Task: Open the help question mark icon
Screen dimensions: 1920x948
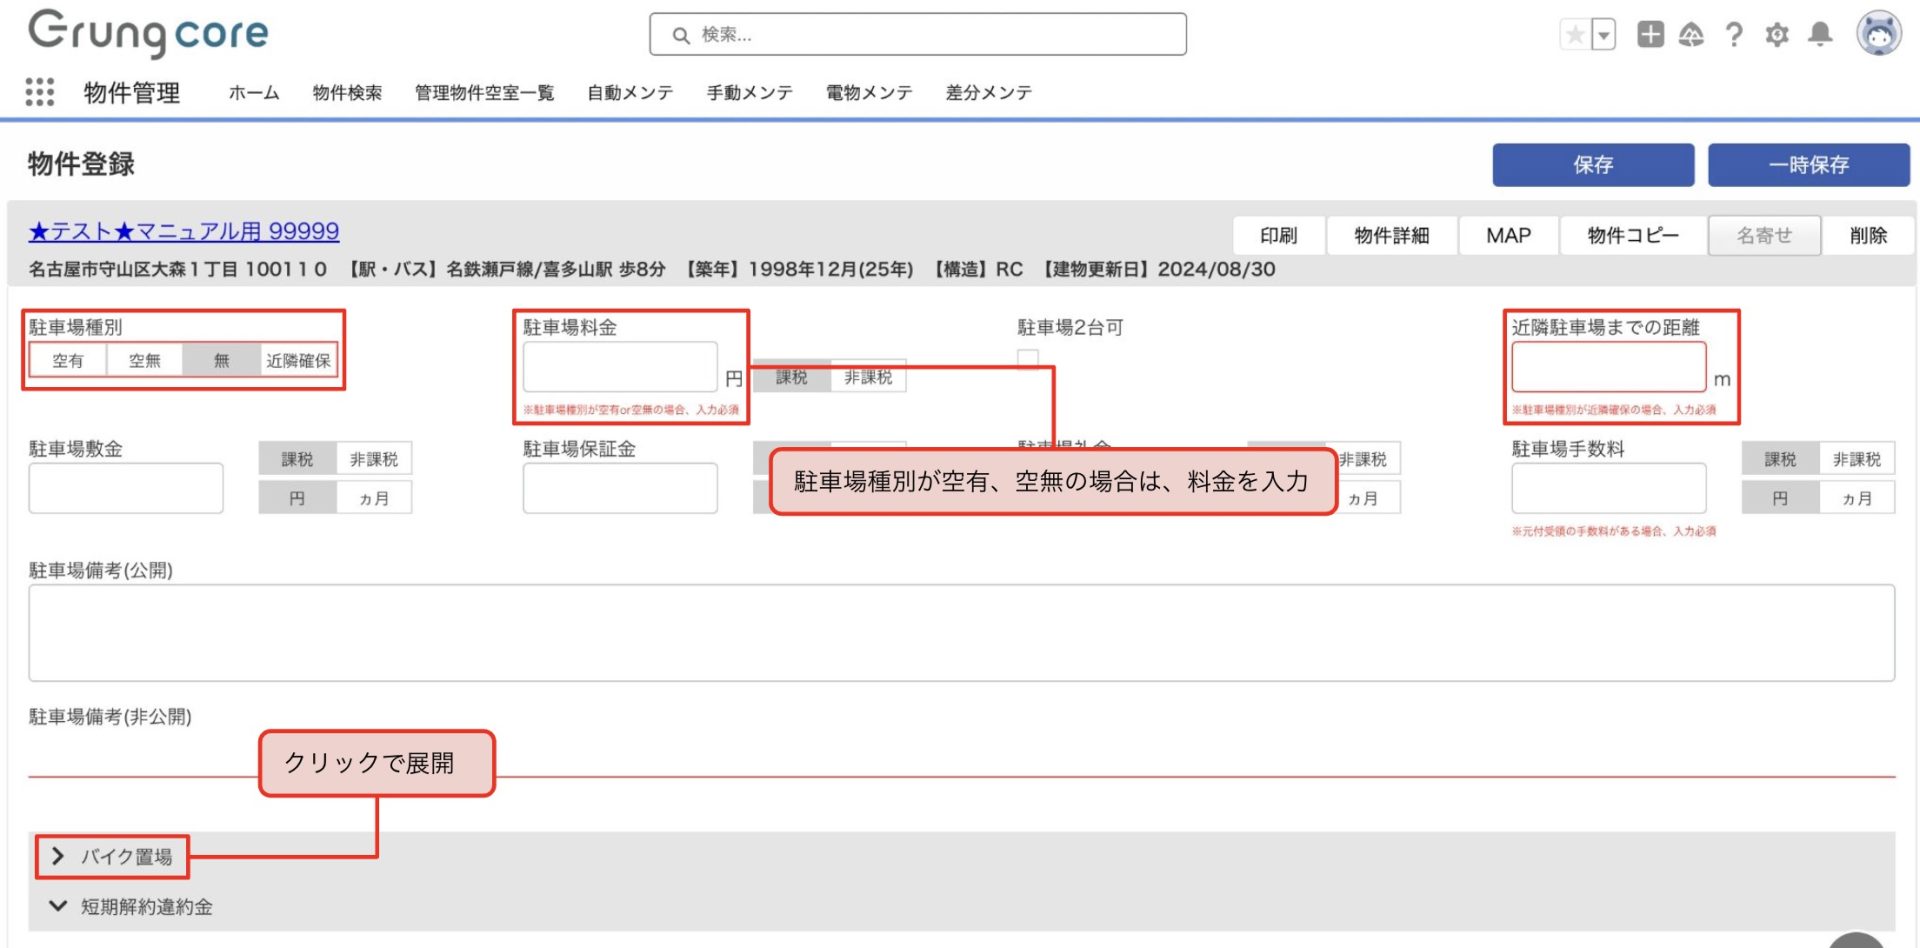Action: click(1734, 35)
